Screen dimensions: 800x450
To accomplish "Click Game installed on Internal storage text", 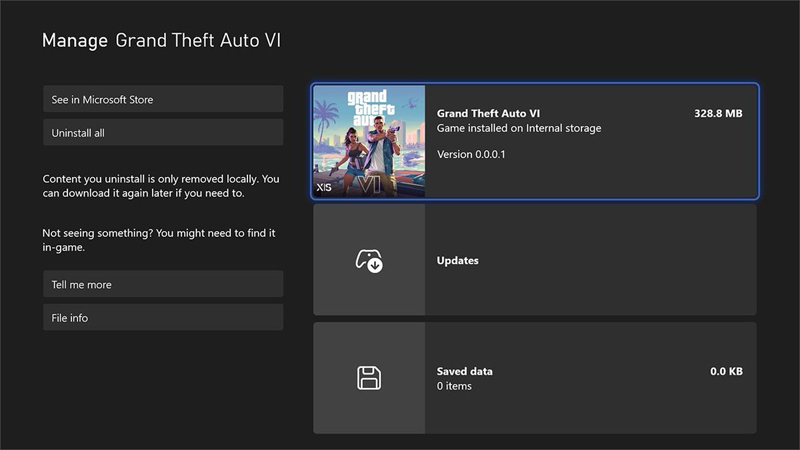I will point(519,129).
